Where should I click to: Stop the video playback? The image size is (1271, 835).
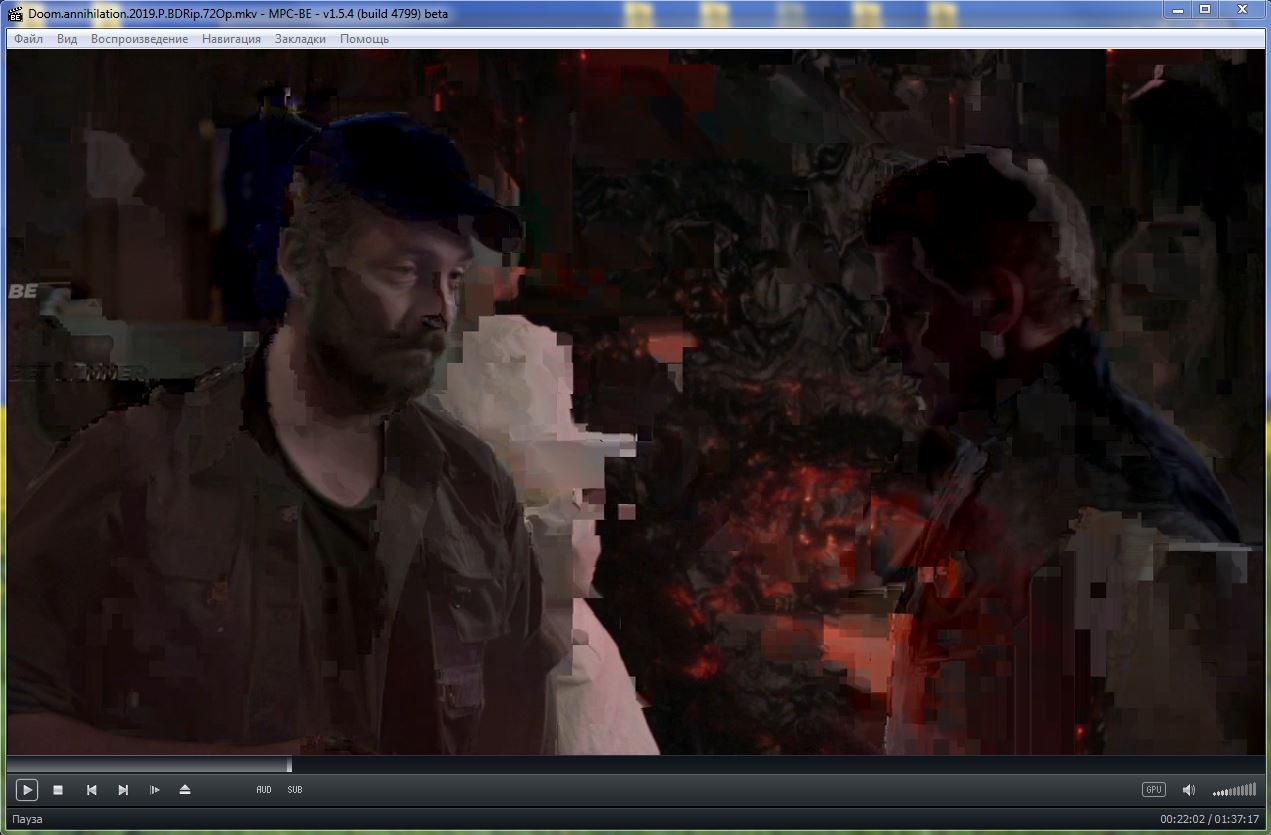[x=58, y=790]
